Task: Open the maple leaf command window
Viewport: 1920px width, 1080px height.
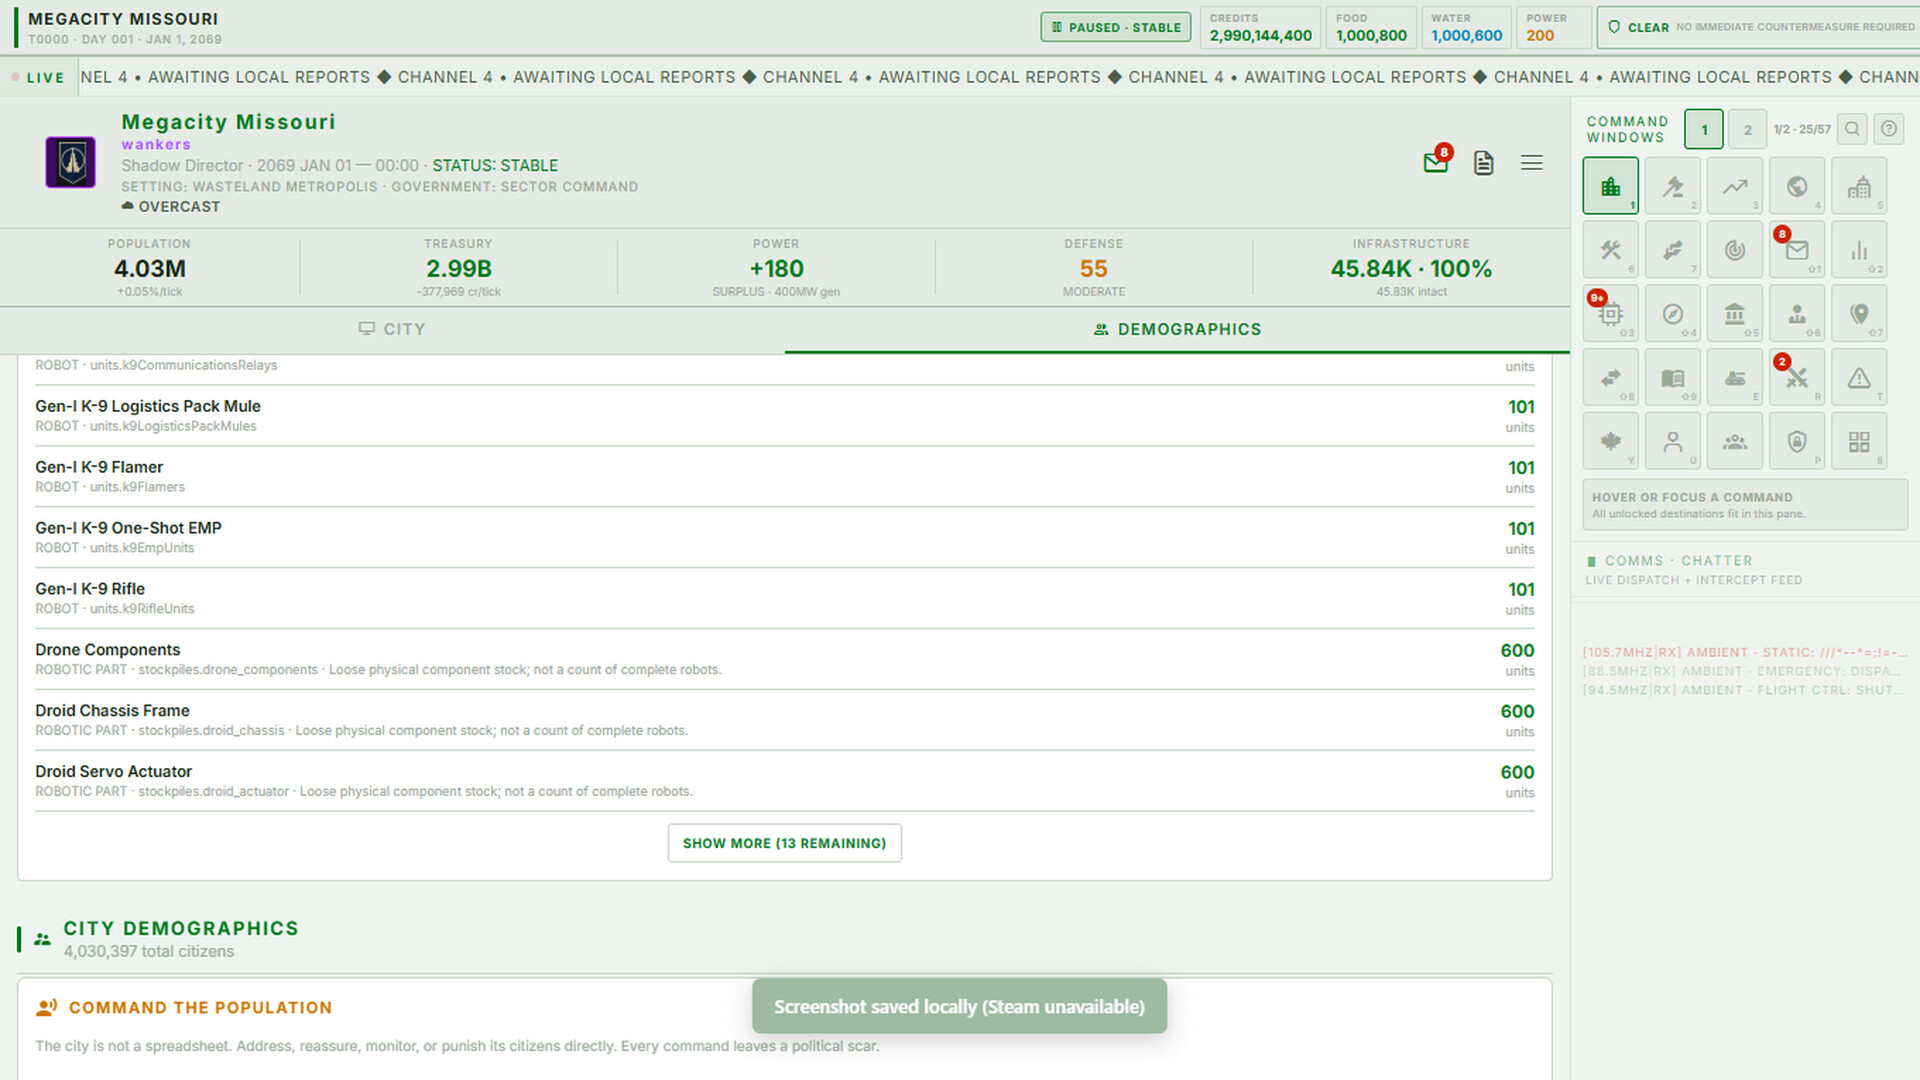Action: coord(1610,441)
